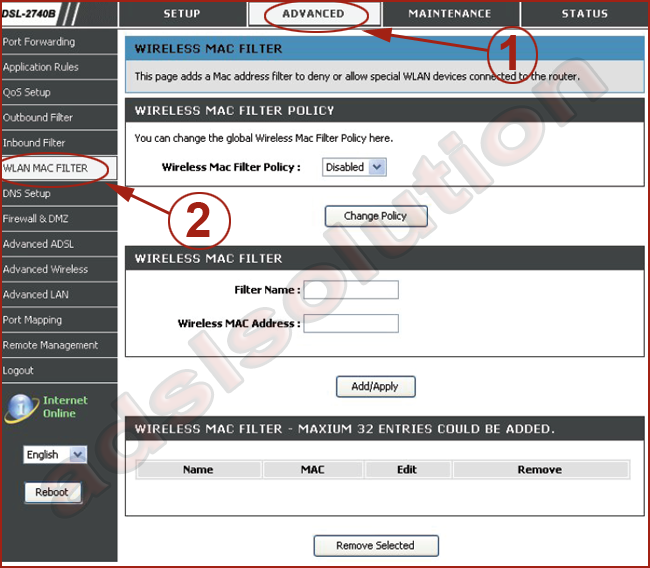
Task: Open Port Forwarding in the sidebar
Action: point(39,42)
